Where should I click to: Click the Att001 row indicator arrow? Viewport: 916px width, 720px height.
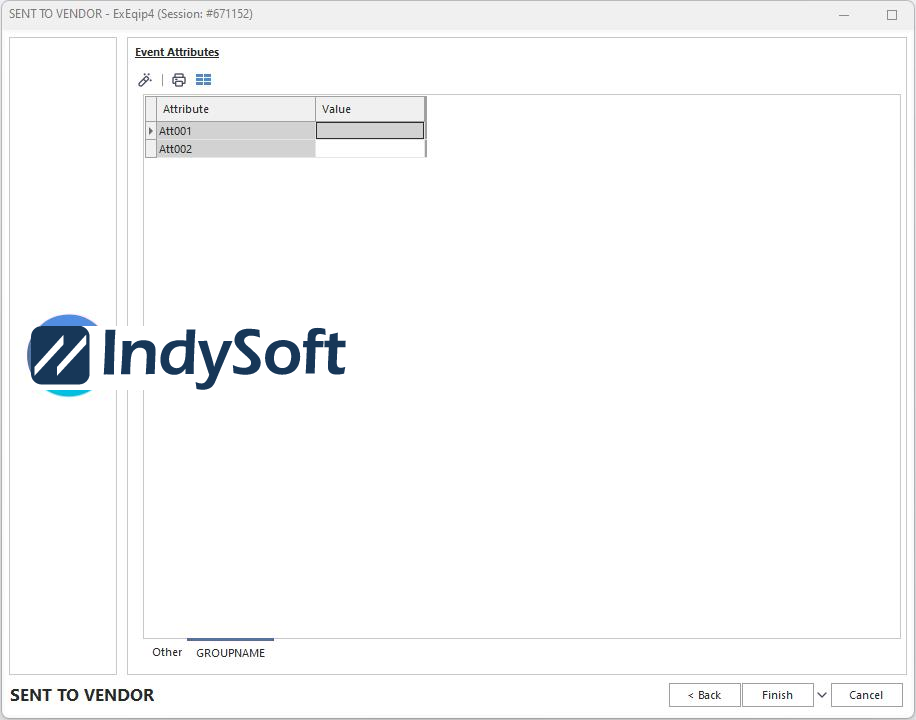click(151, 131)
